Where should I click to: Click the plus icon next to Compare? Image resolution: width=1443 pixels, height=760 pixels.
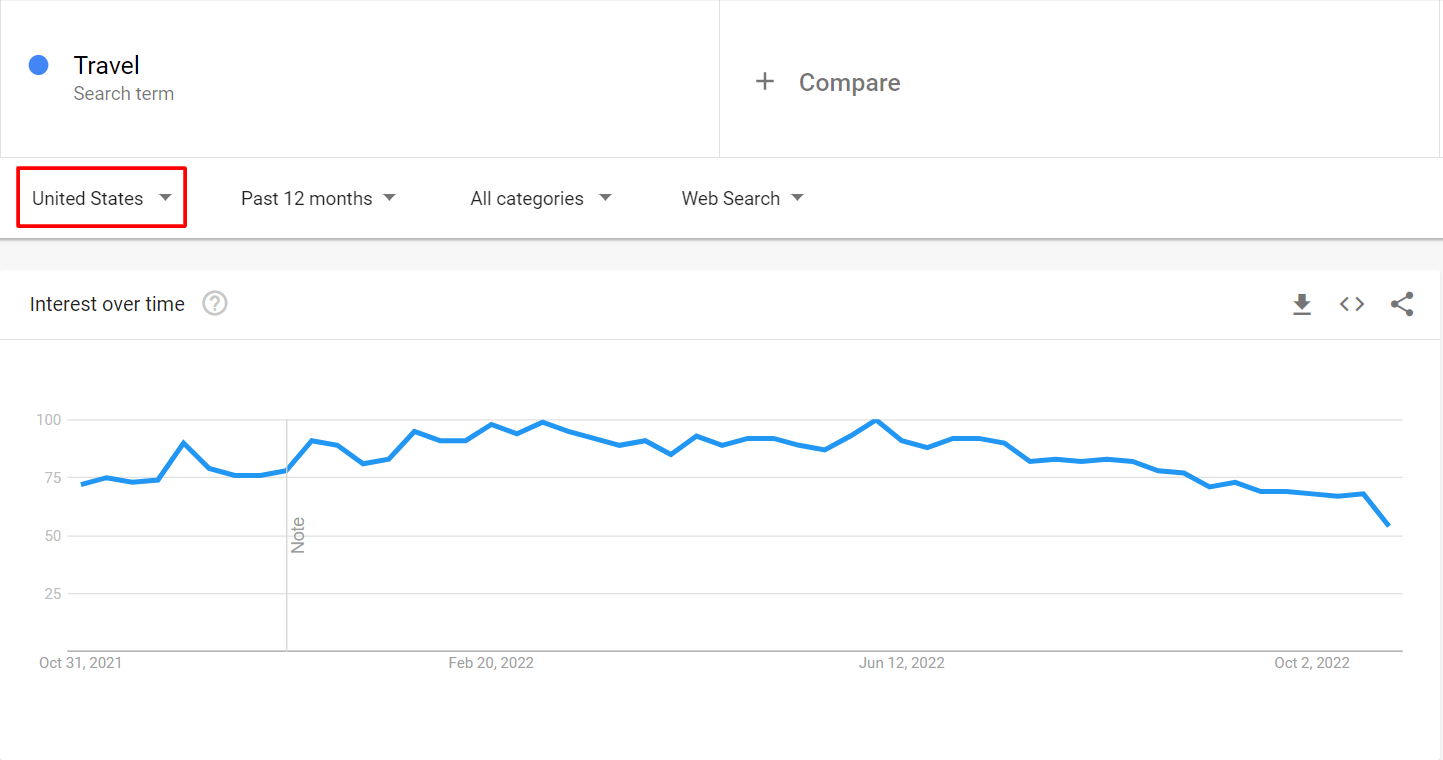[x=765, y=82]
